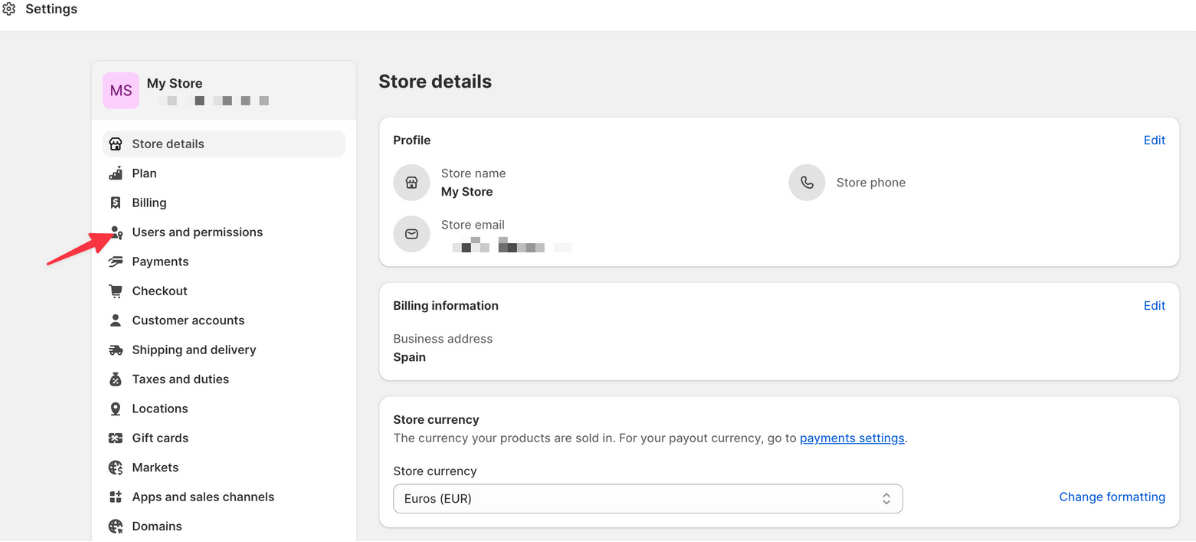Click the Profile card heading
Screen dimensions: 1196x542
coord(412,140)
